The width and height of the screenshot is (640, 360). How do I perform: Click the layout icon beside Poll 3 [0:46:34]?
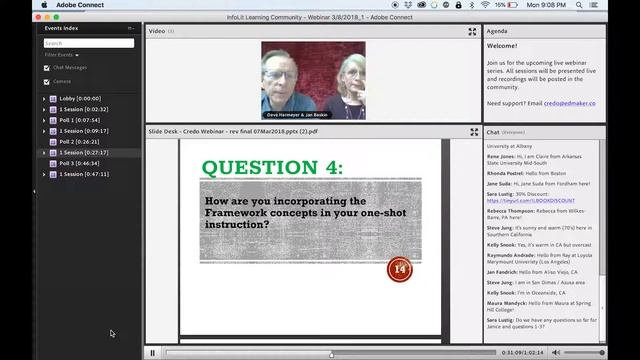click(53, 164)
